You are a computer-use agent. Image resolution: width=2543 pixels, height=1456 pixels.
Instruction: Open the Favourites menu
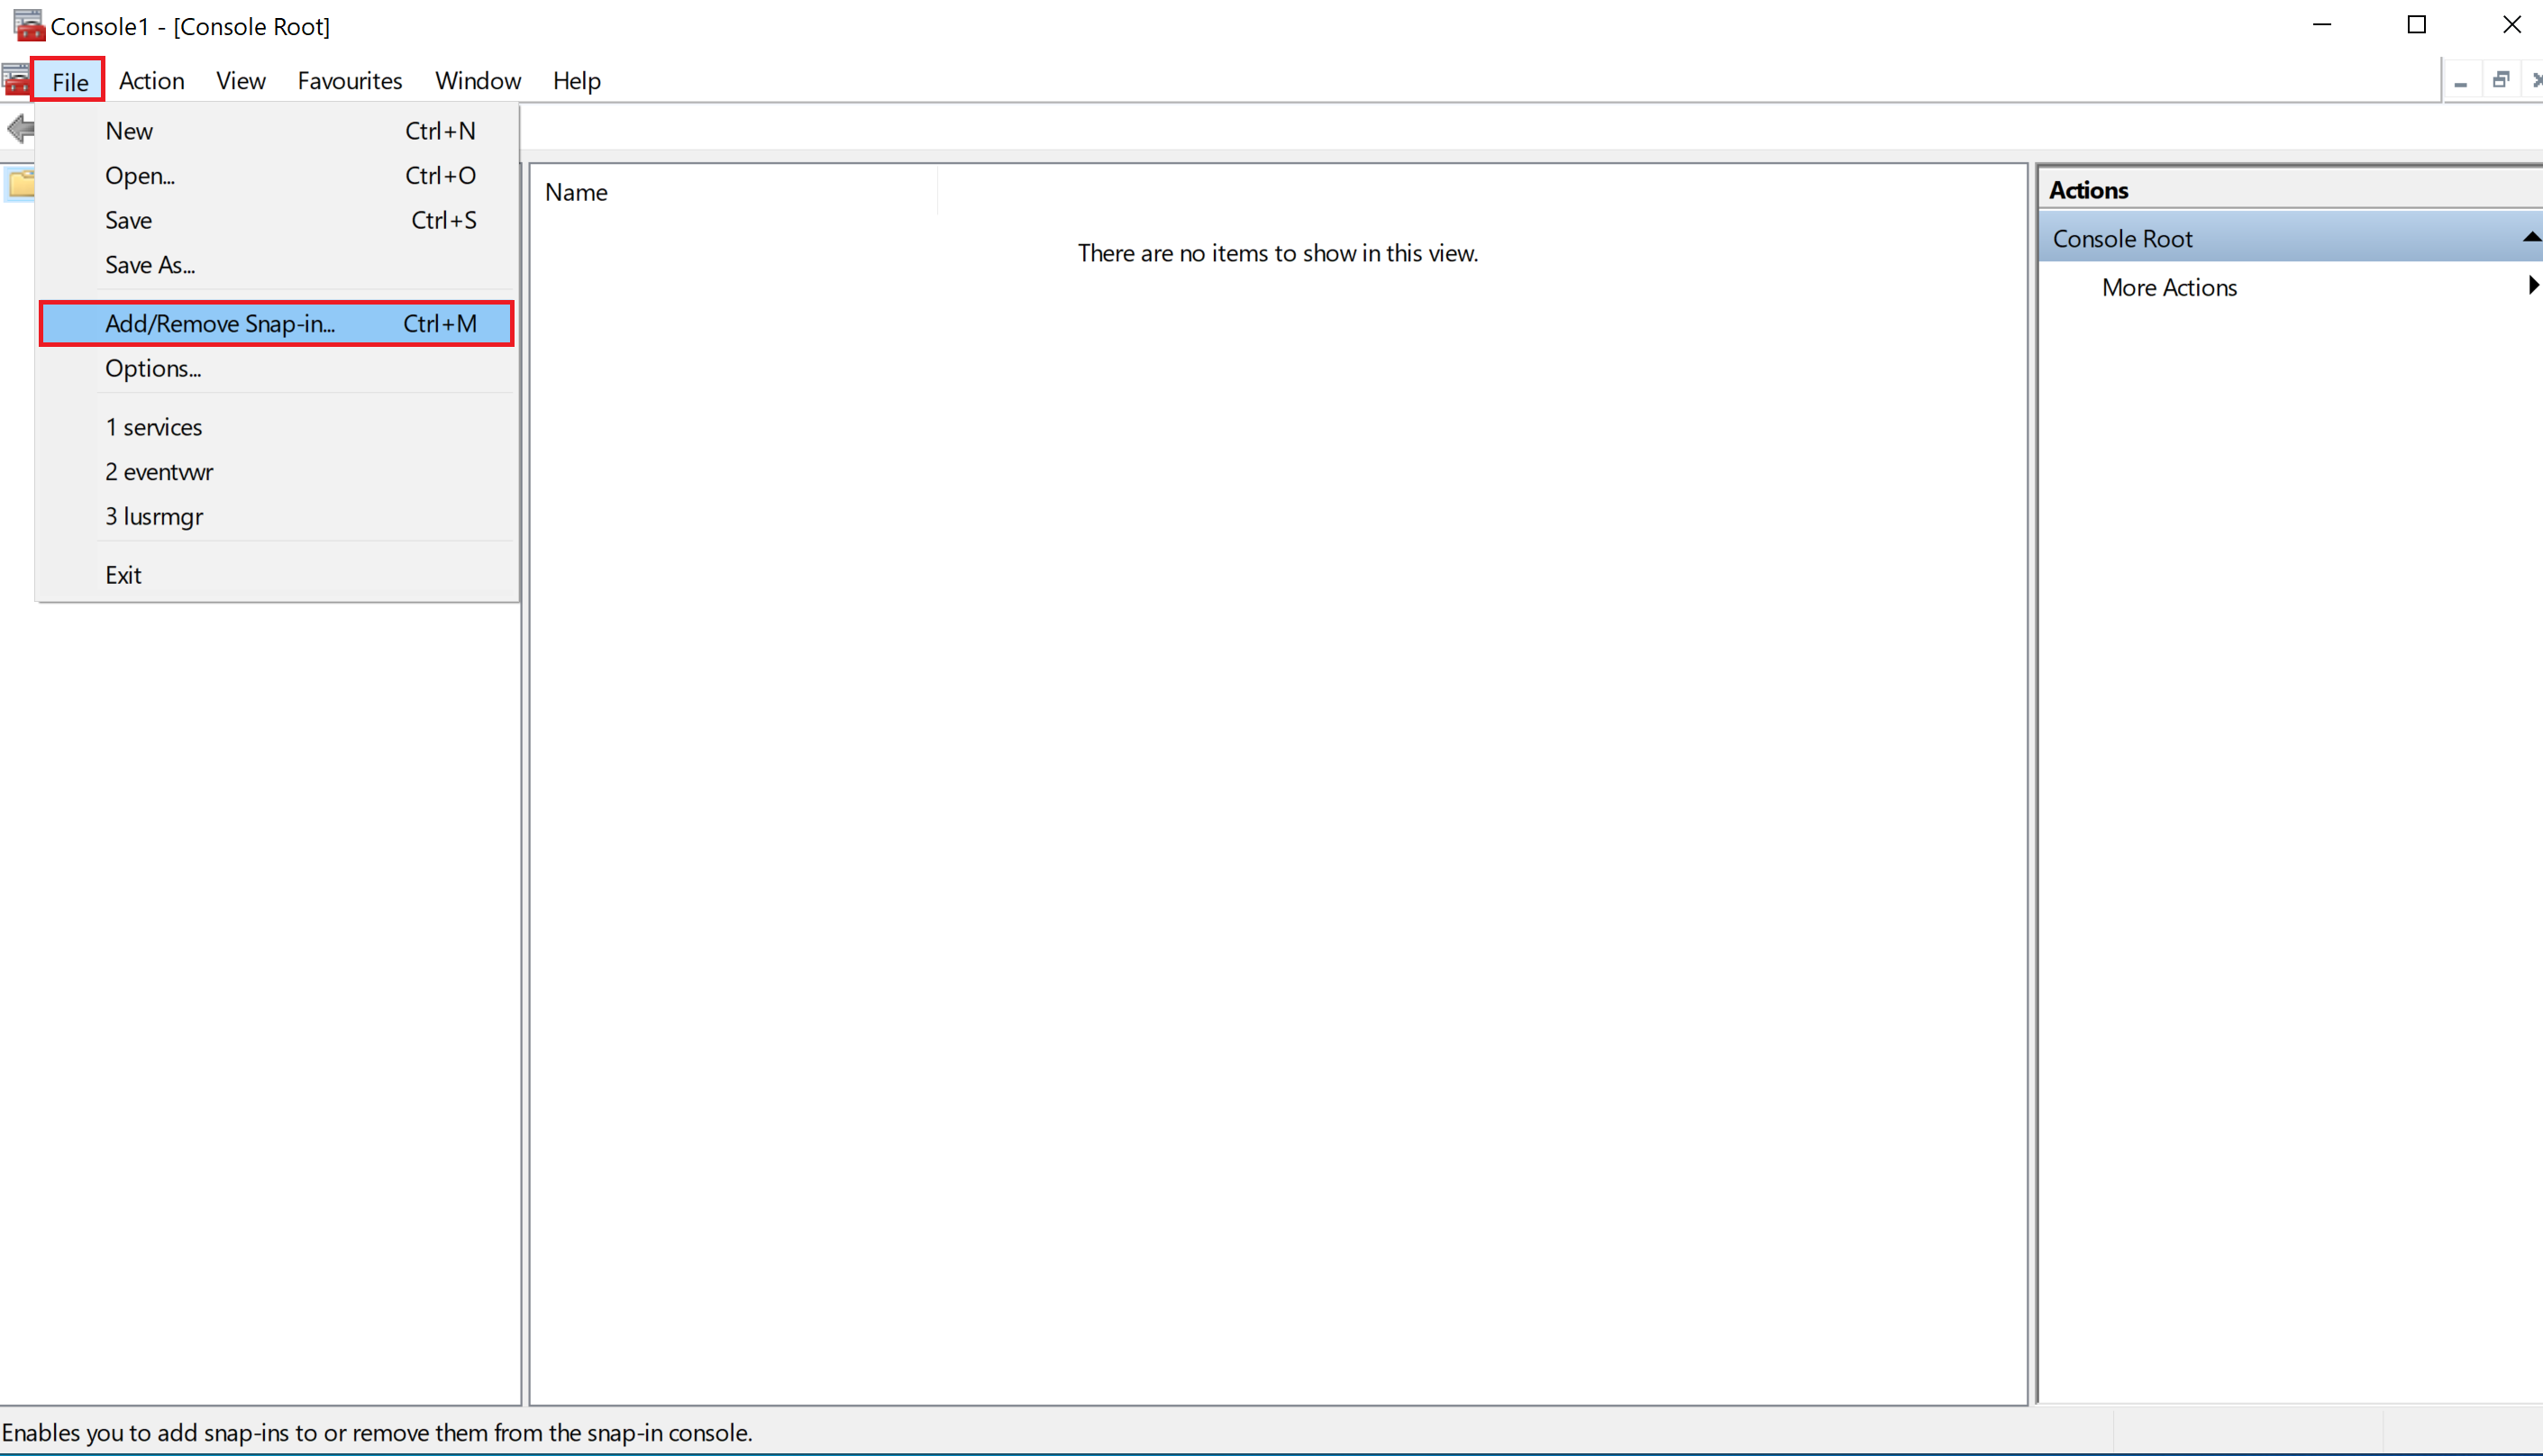[349, 81]
